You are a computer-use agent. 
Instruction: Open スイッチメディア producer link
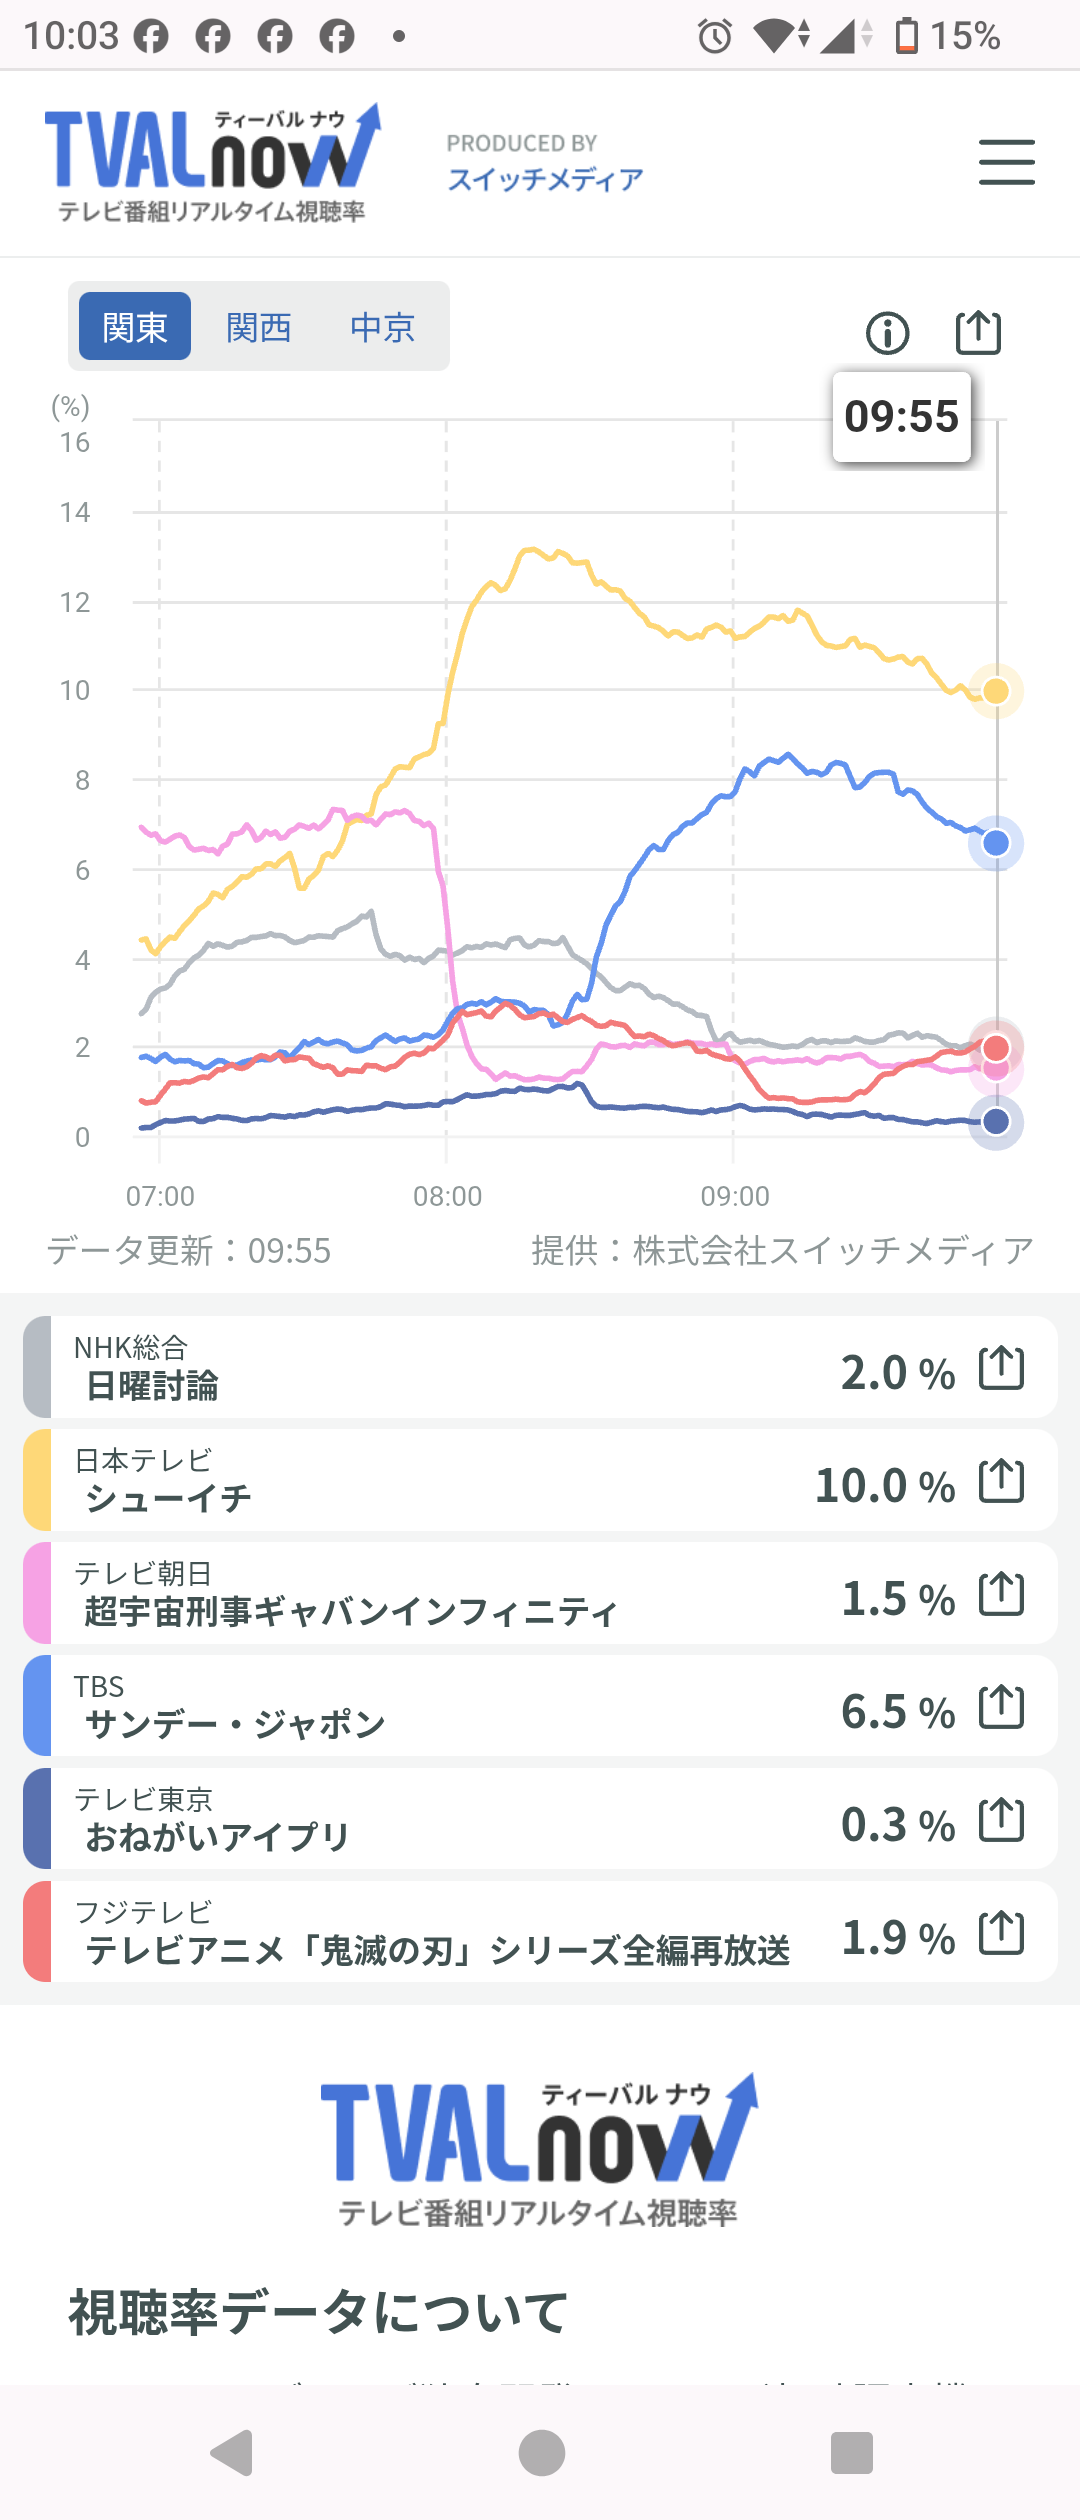coord(545,179)
